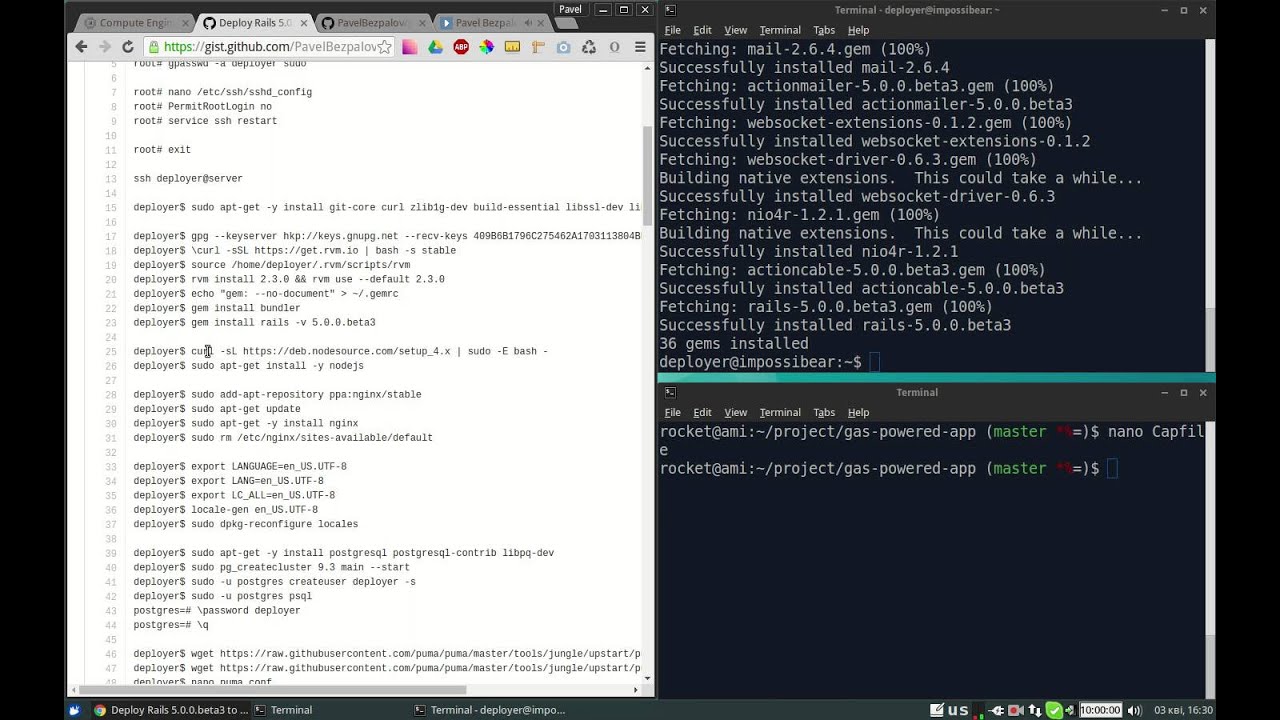Click the rocket@ami prompt in lower terminal
Viewport: 1280px width, 720px height.
point(879,469)
